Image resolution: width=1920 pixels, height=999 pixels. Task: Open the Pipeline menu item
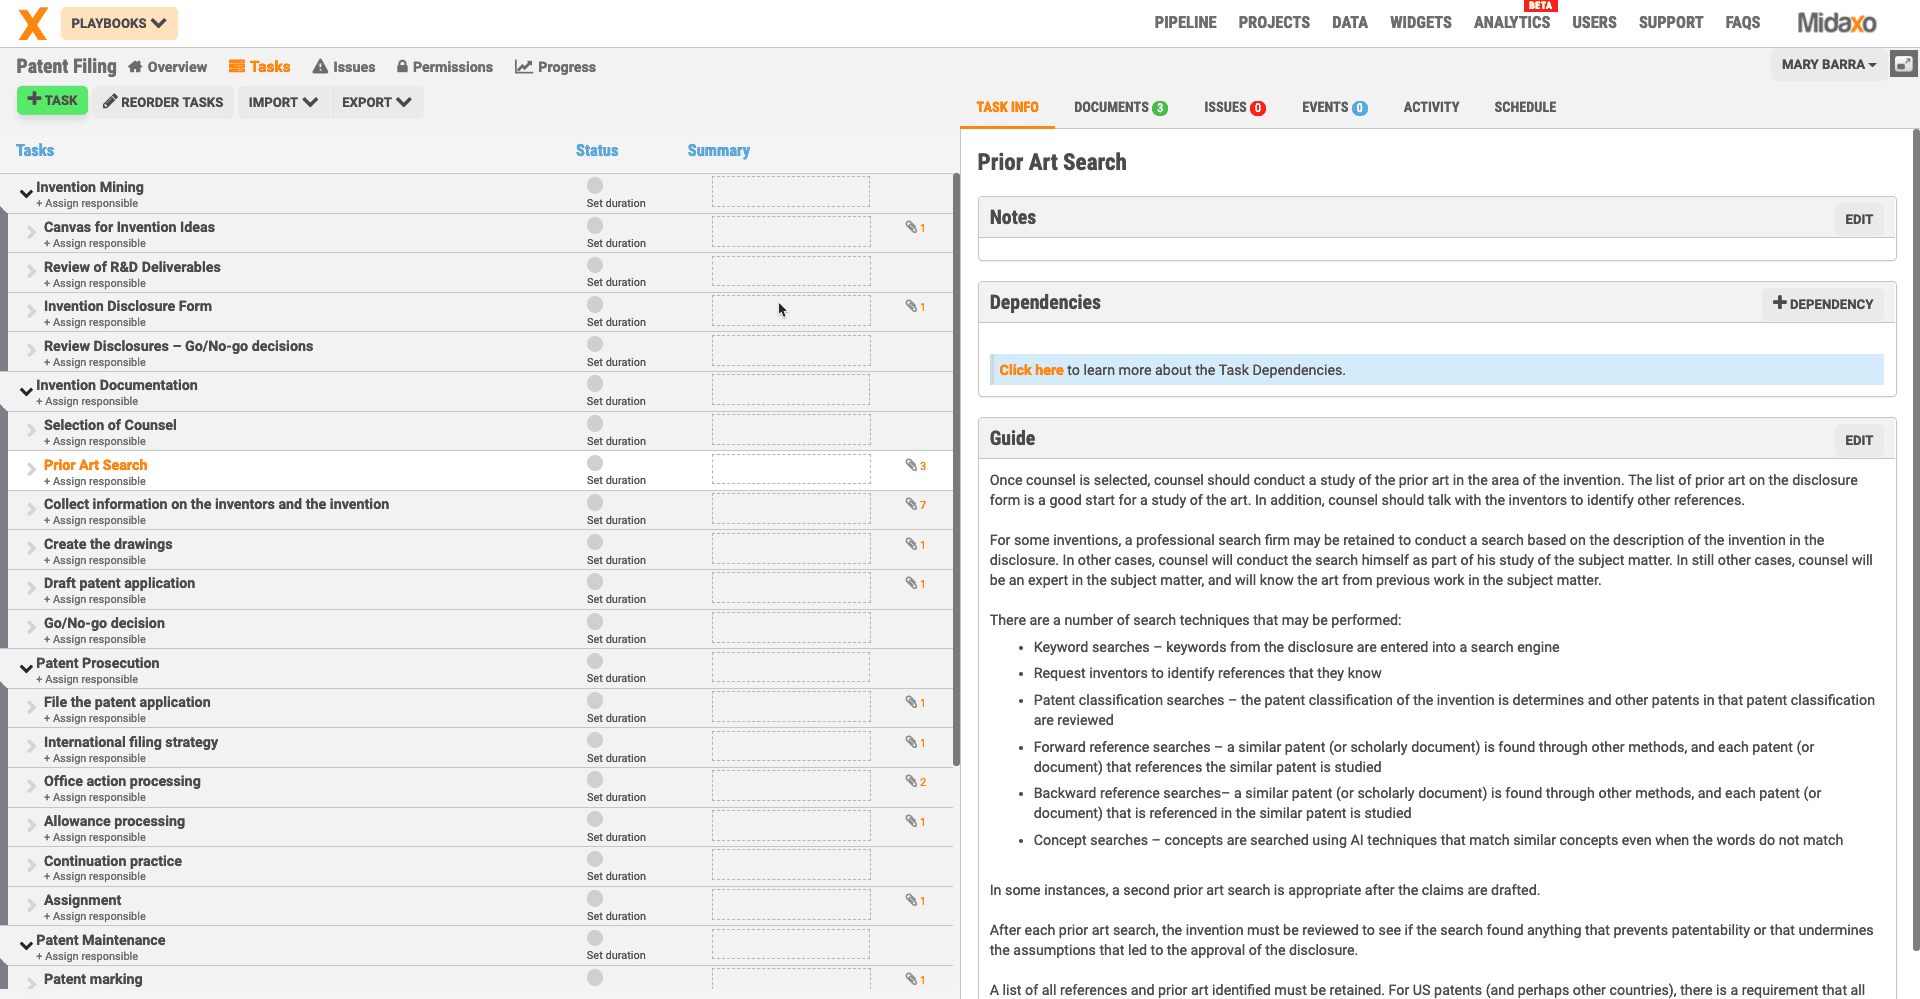[1185, 22]
